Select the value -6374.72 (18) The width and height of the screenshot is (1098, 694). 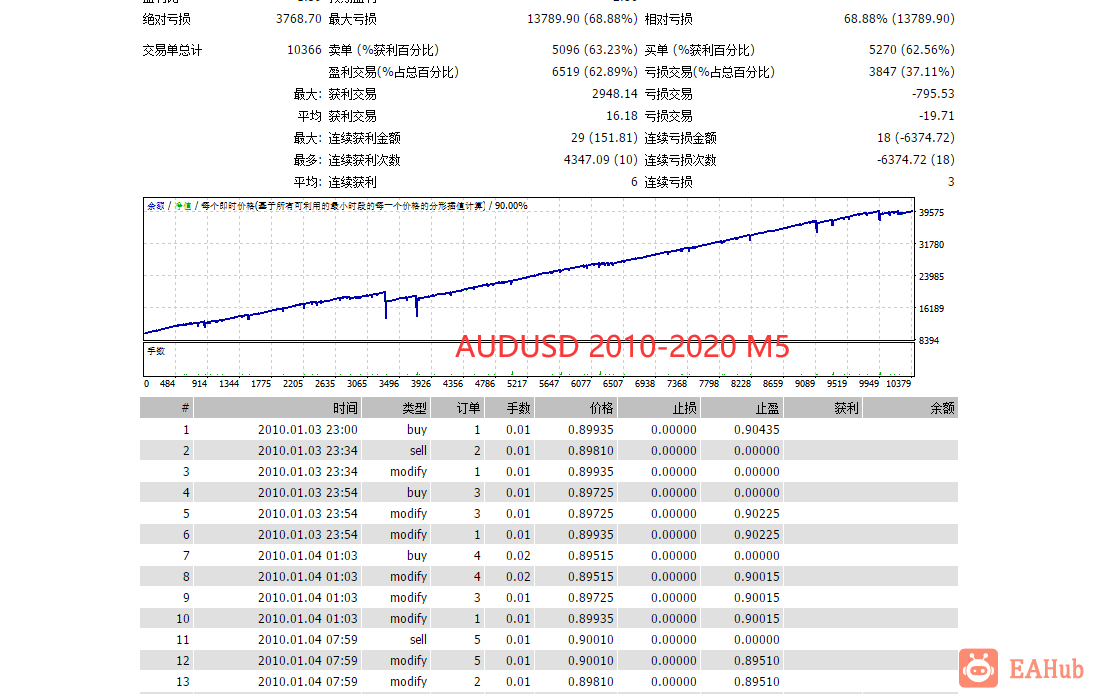[x=916, y=160]
